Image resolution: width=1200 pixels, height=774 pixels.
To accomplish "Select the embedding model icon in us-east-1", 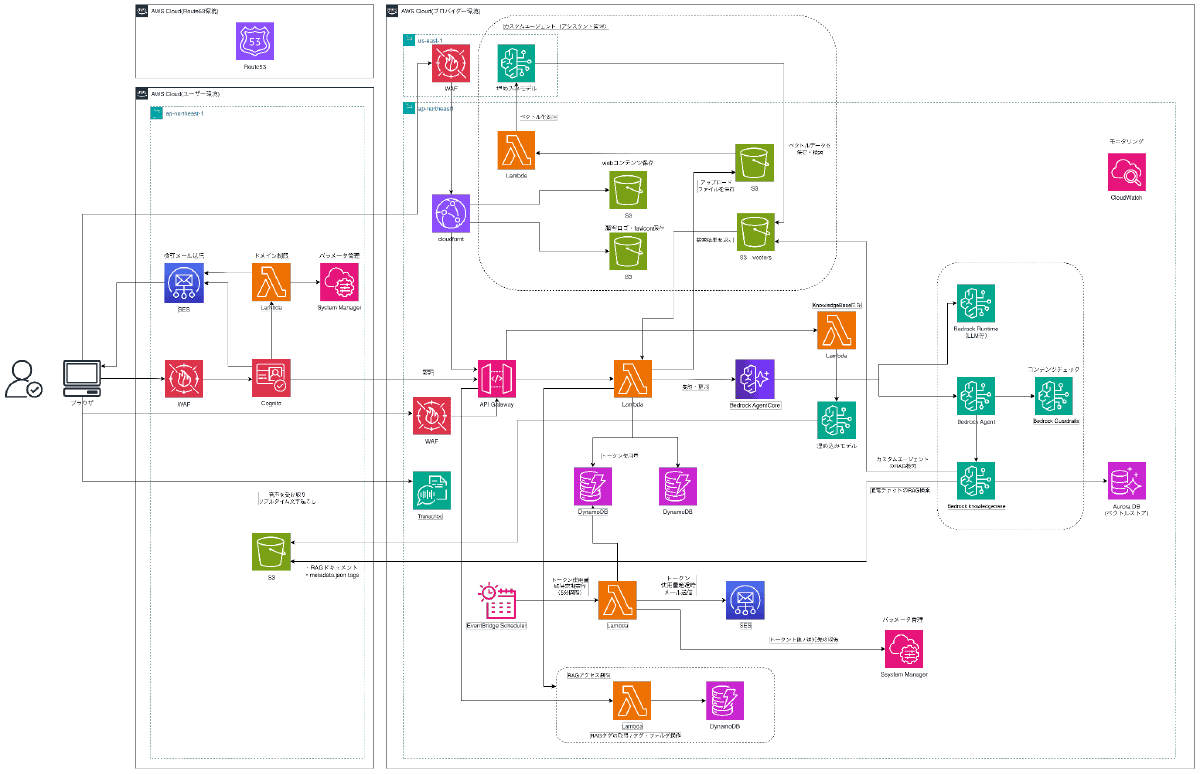I will click(x=516, y=63).
